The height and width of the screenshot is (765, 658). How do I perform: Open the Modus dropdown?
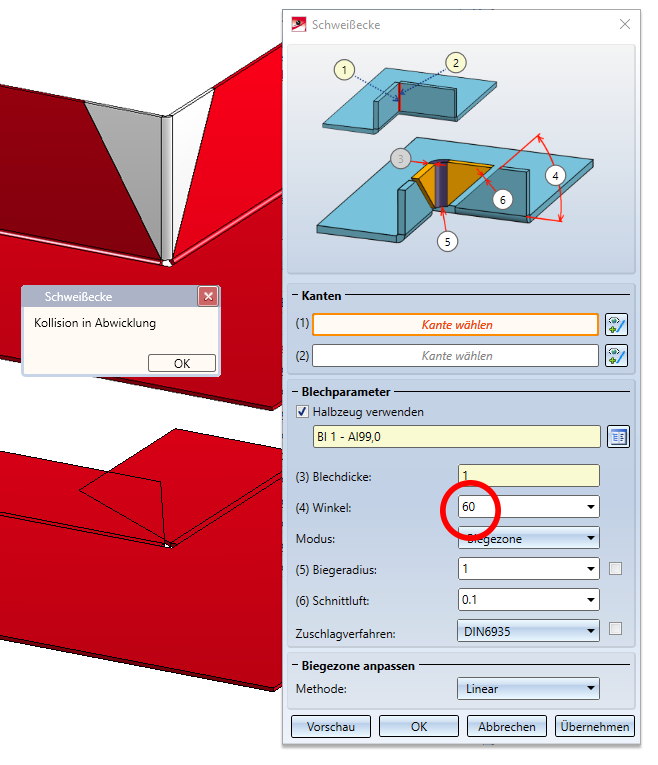529,539
